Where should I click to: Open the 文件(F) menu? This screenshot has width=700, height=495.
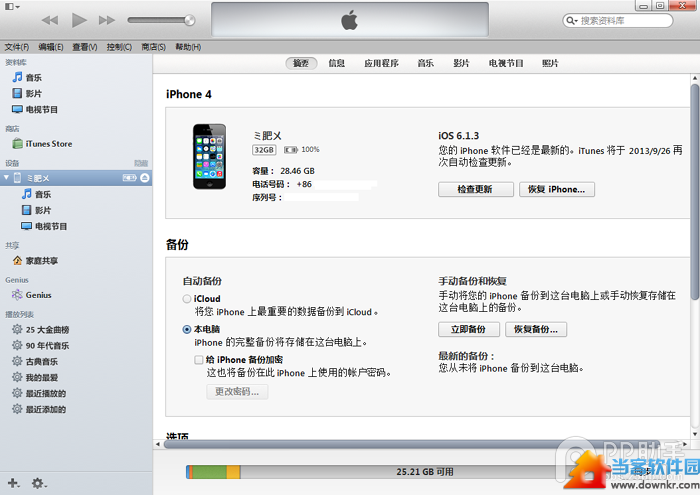(x=17, y=47)
